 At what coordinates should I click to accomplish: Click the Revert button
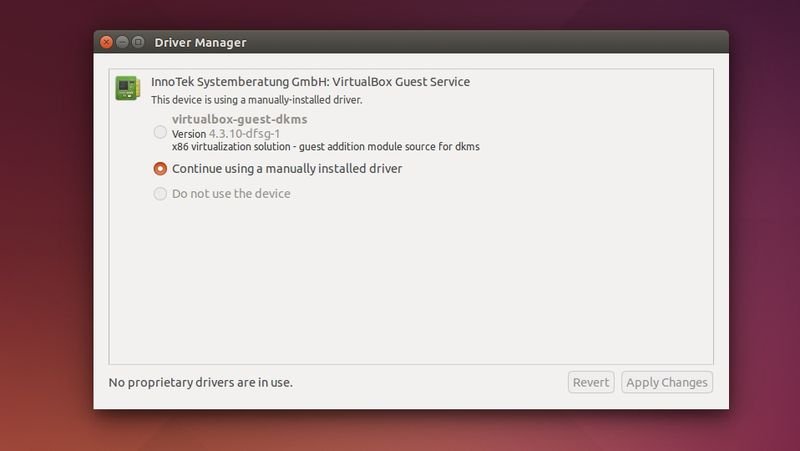[x=590, y=382]
